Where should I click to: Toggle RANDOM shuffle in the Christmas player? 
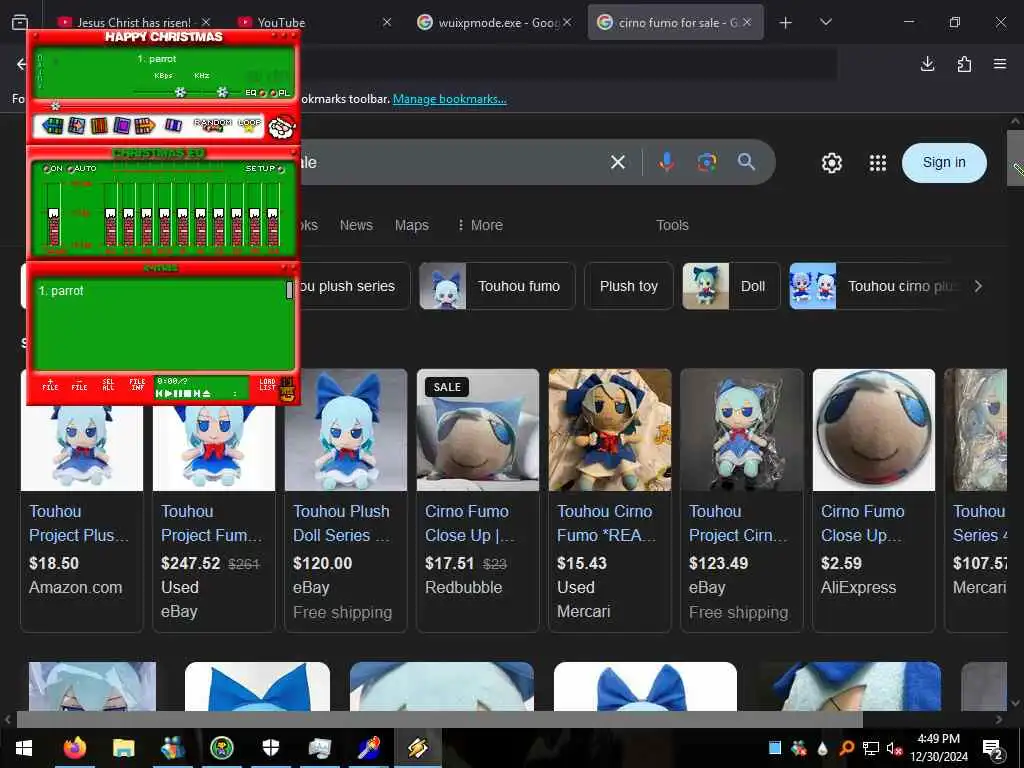213,124
